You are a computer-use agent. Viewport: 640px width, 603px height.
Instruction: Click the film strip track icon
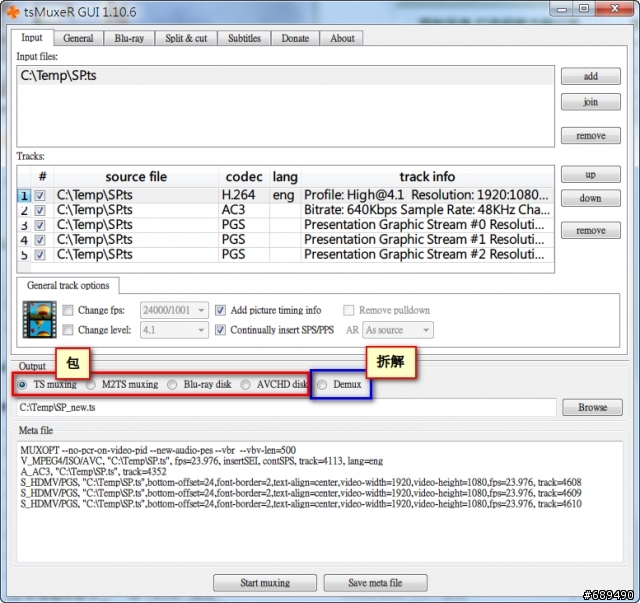pos(40,320)
